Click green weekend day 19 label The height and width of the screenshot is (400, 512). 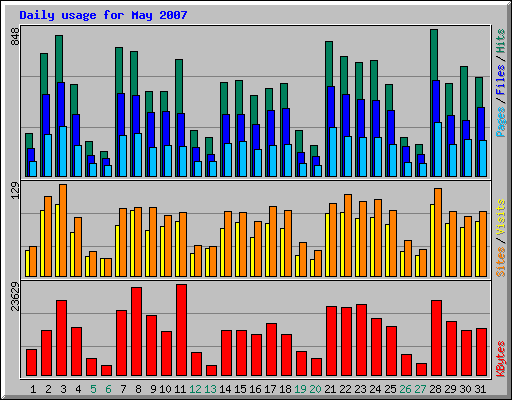tap(300, 389)
